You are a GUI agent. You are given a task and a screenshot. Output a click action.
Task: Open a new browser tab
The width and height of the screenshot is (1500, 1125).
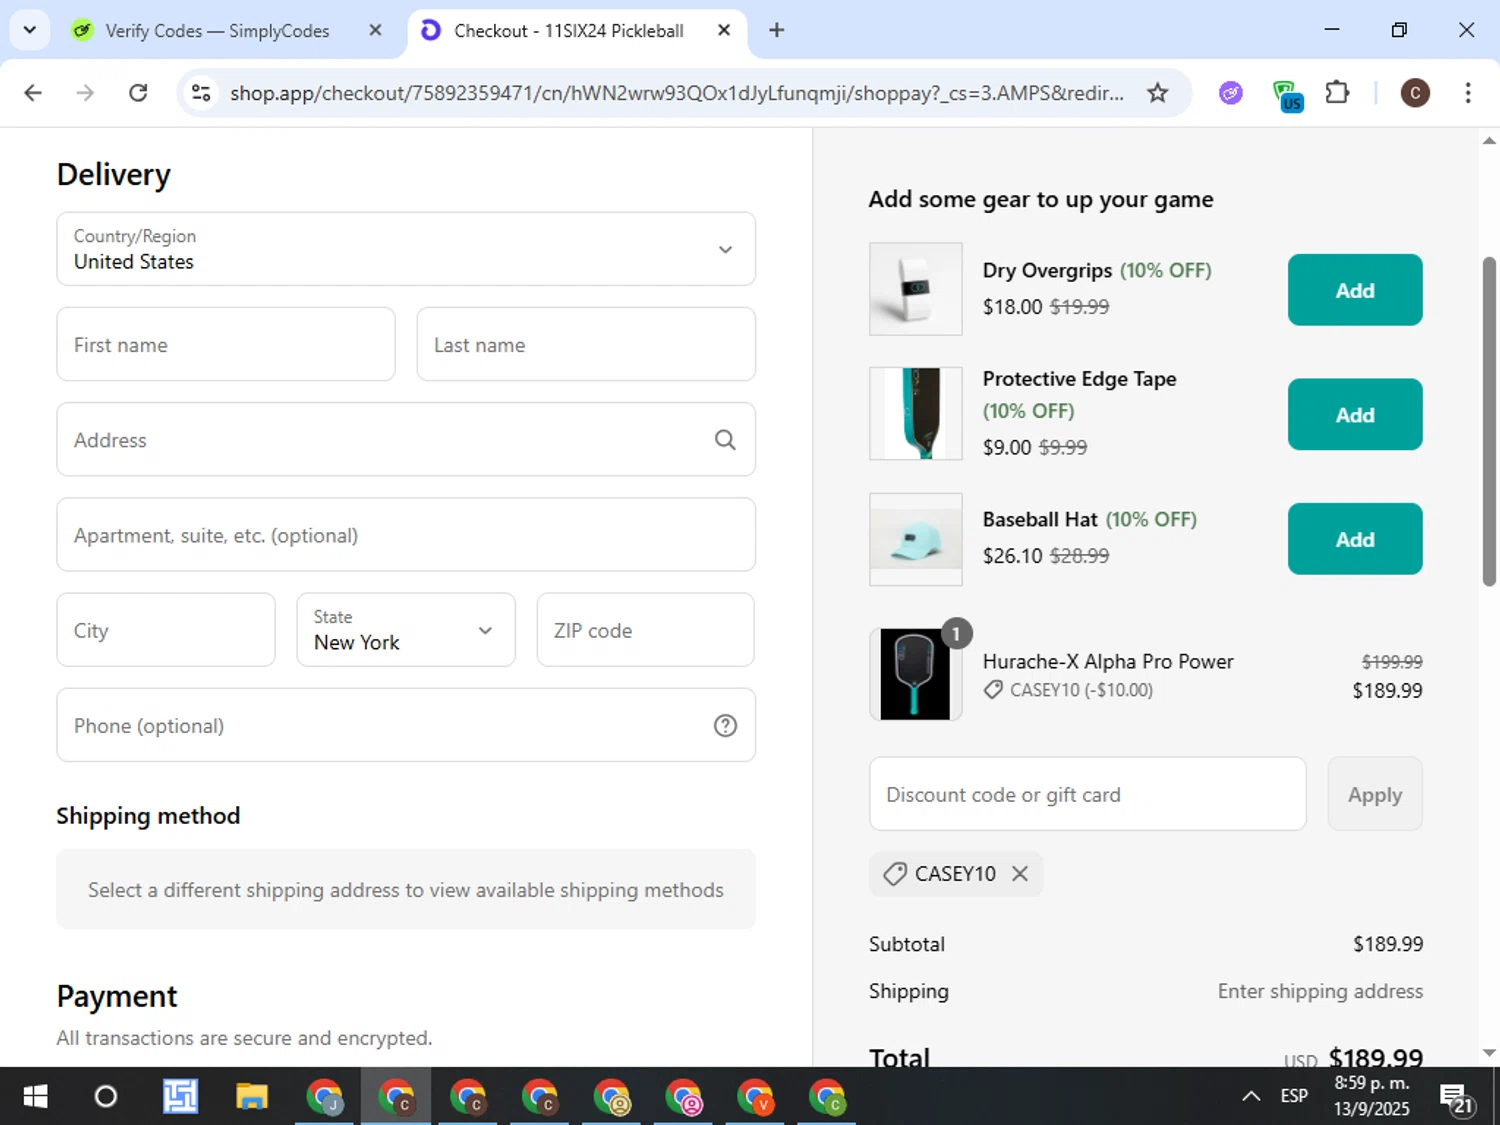pyautogui.click(x=776, y=30)
